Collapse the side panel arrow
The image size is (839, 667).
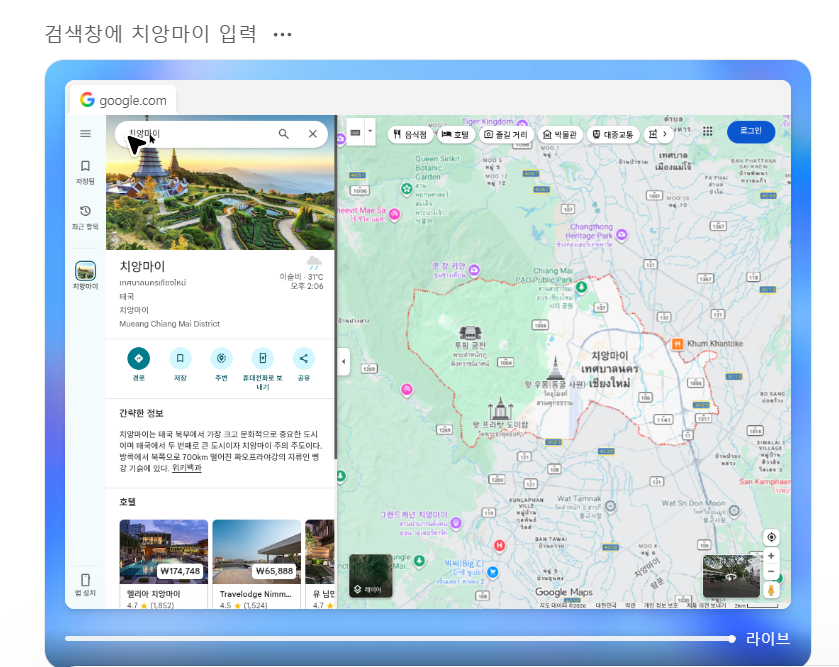[x=344, y=362]
